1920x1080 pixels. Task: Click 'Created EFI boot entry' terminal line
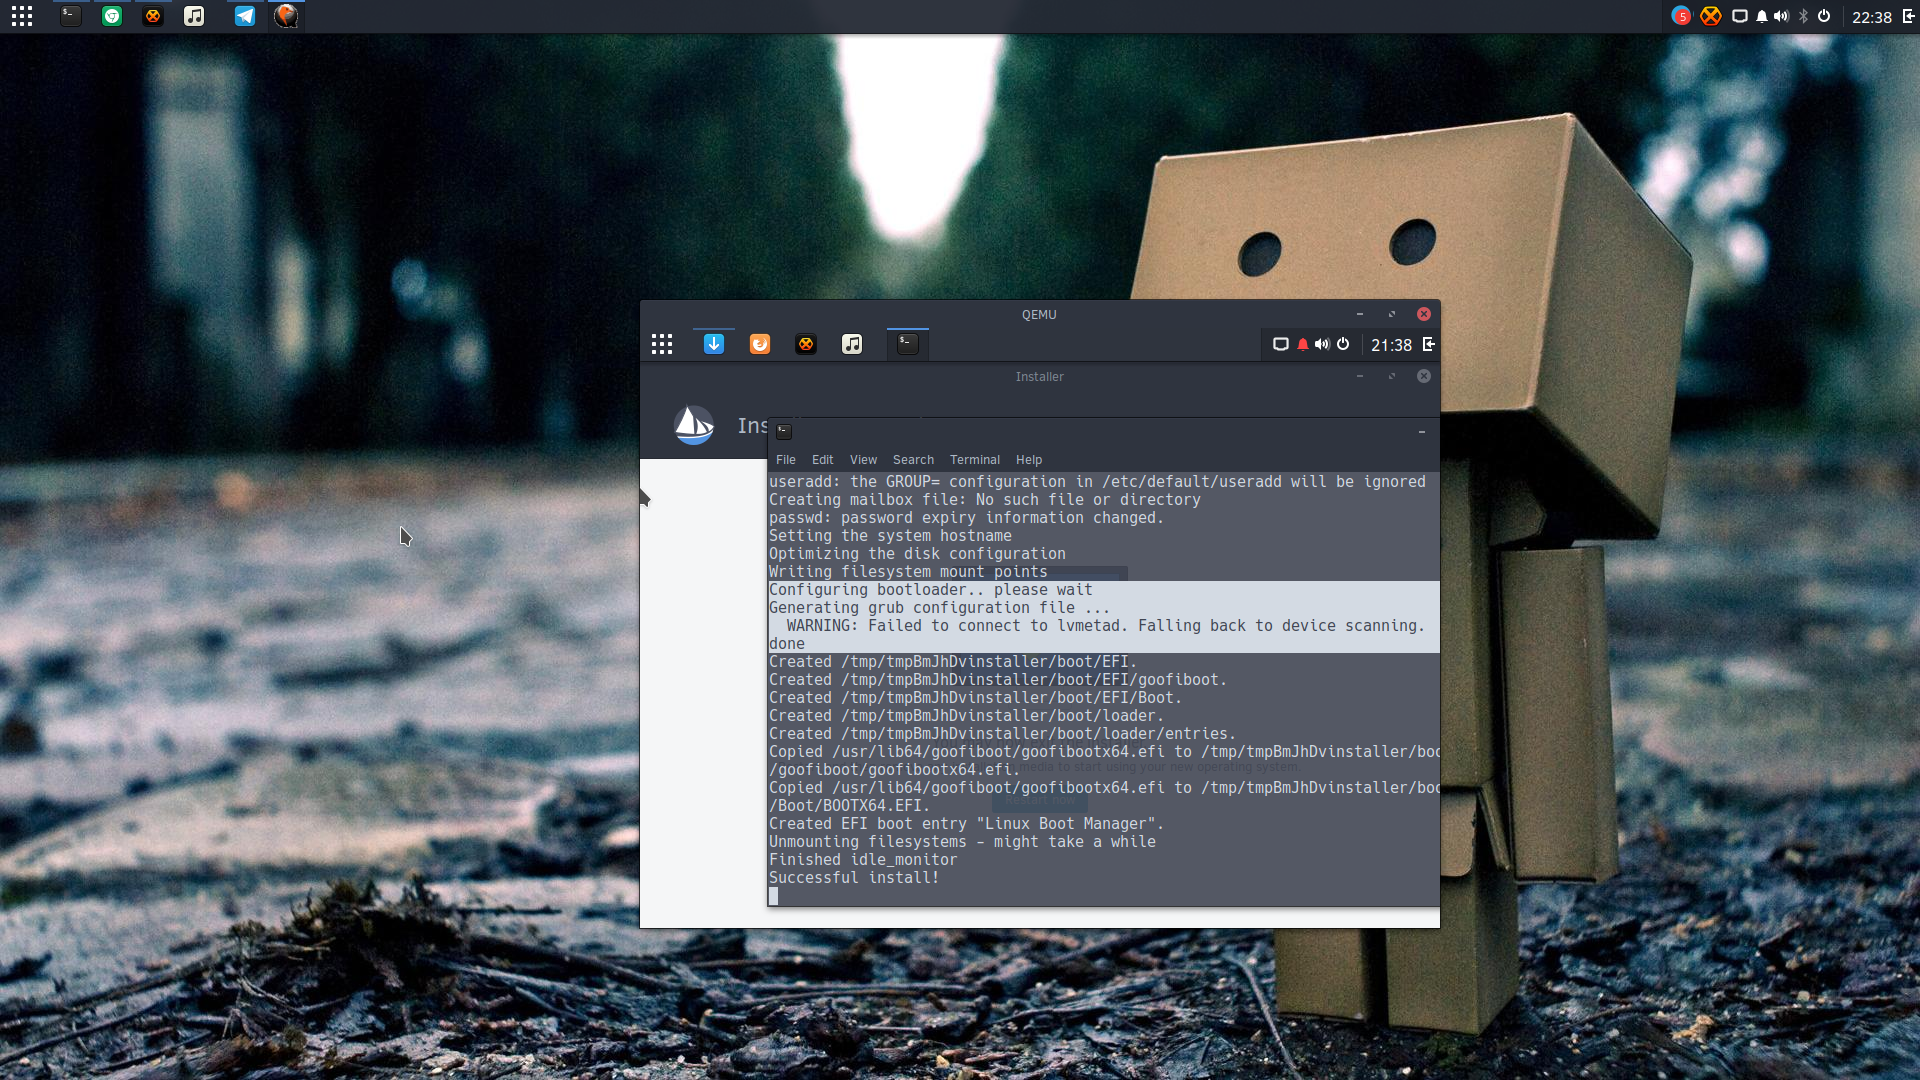pos(966,824)
